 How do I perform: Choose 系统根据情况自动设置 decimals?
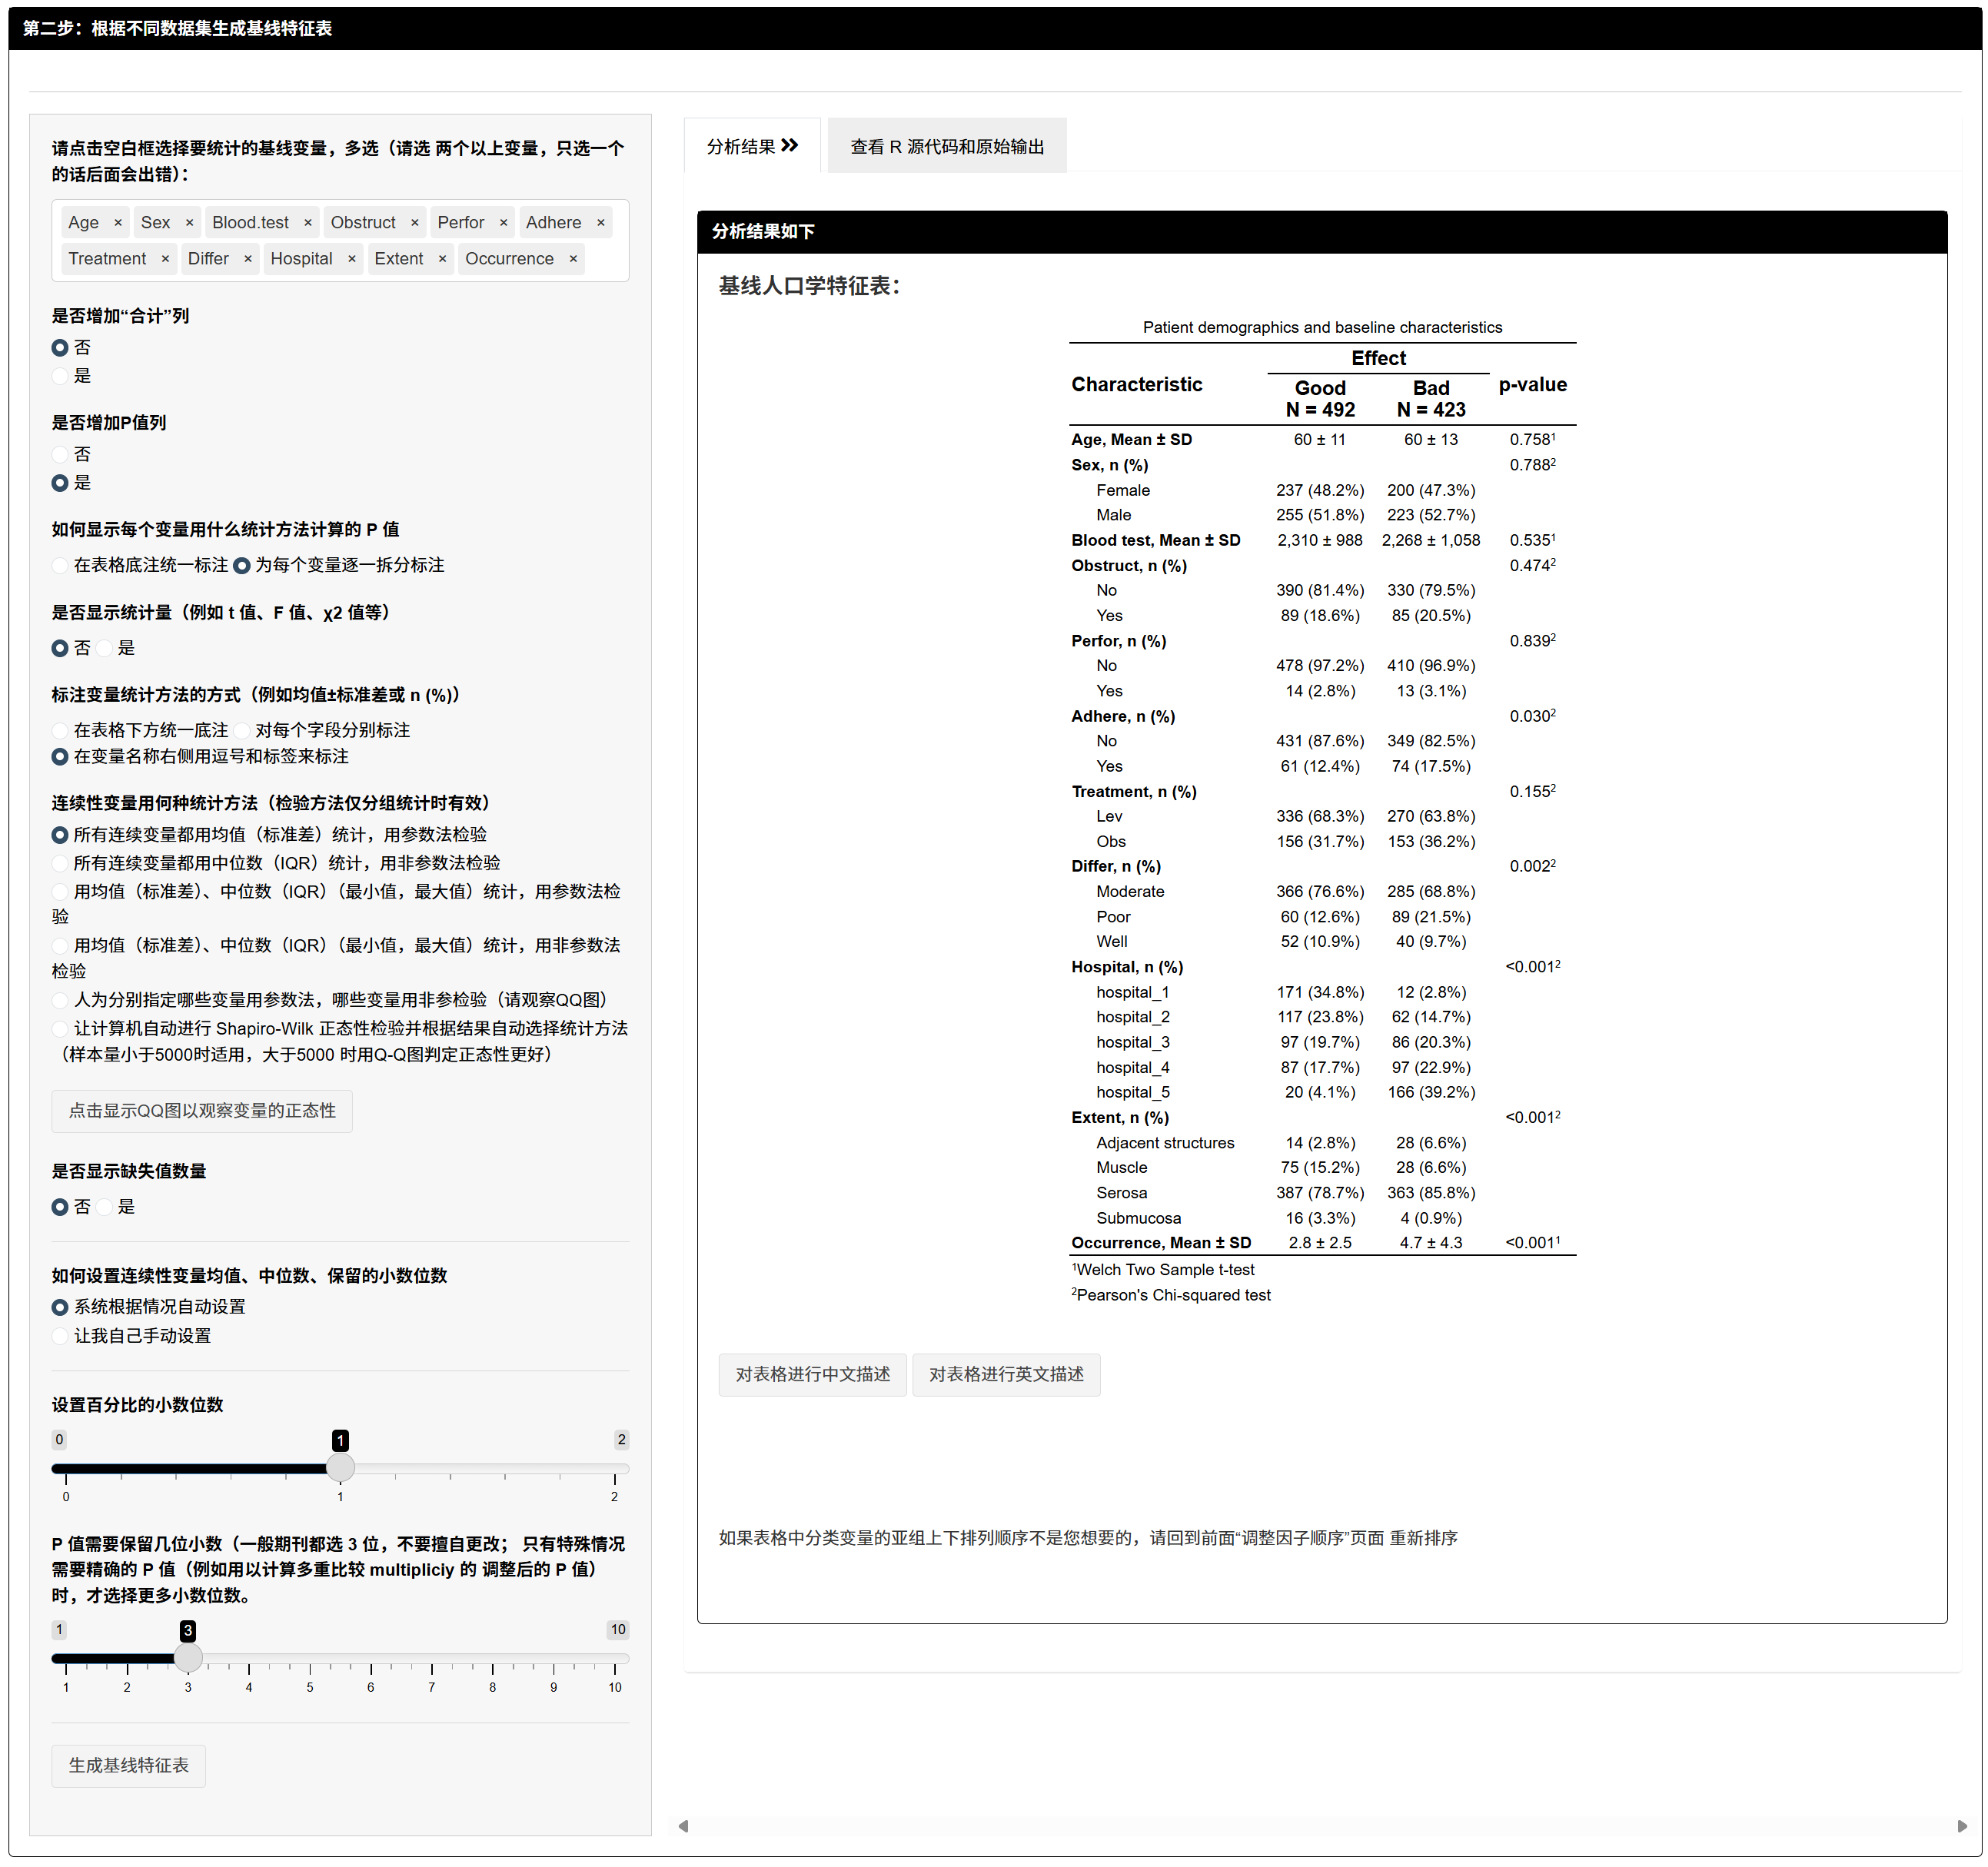pyautogui.click(x=60, y=1308)
